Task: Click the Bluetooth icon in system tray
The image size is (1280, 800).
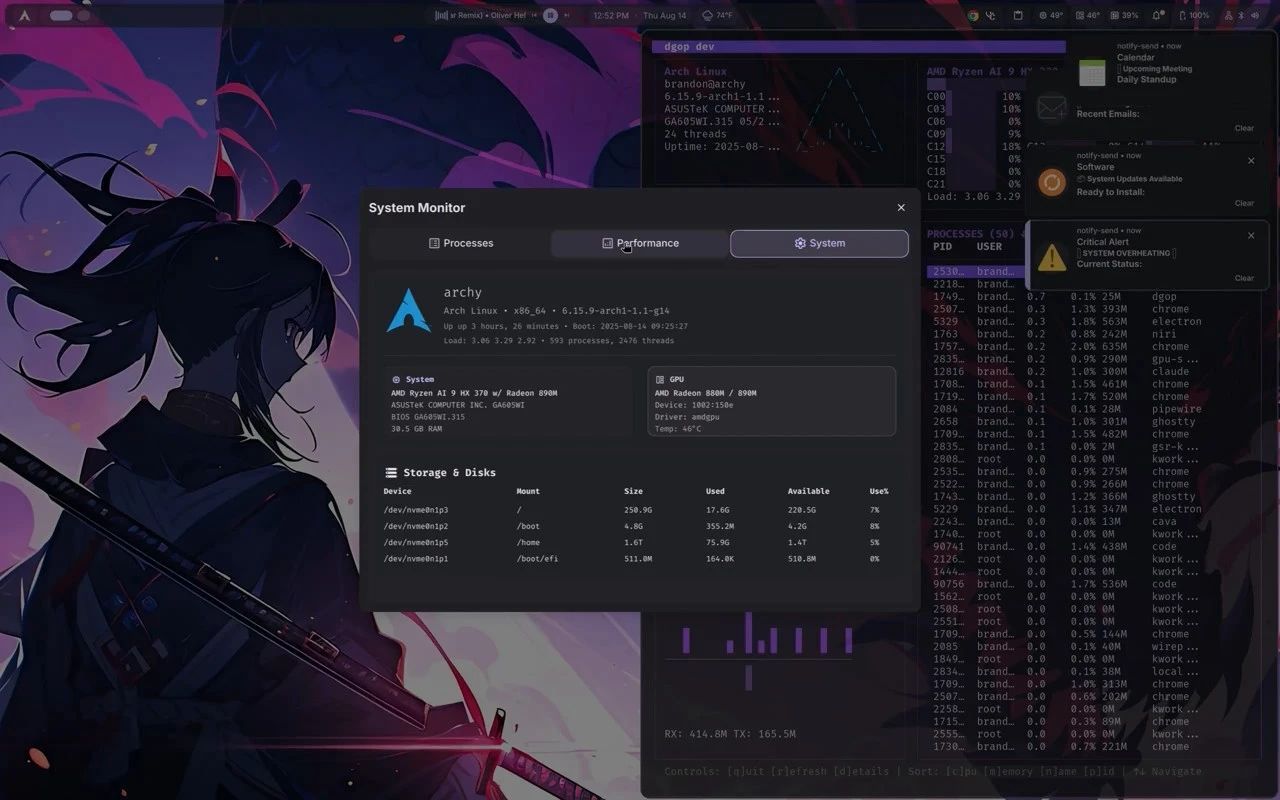Action: (1240, 16)
